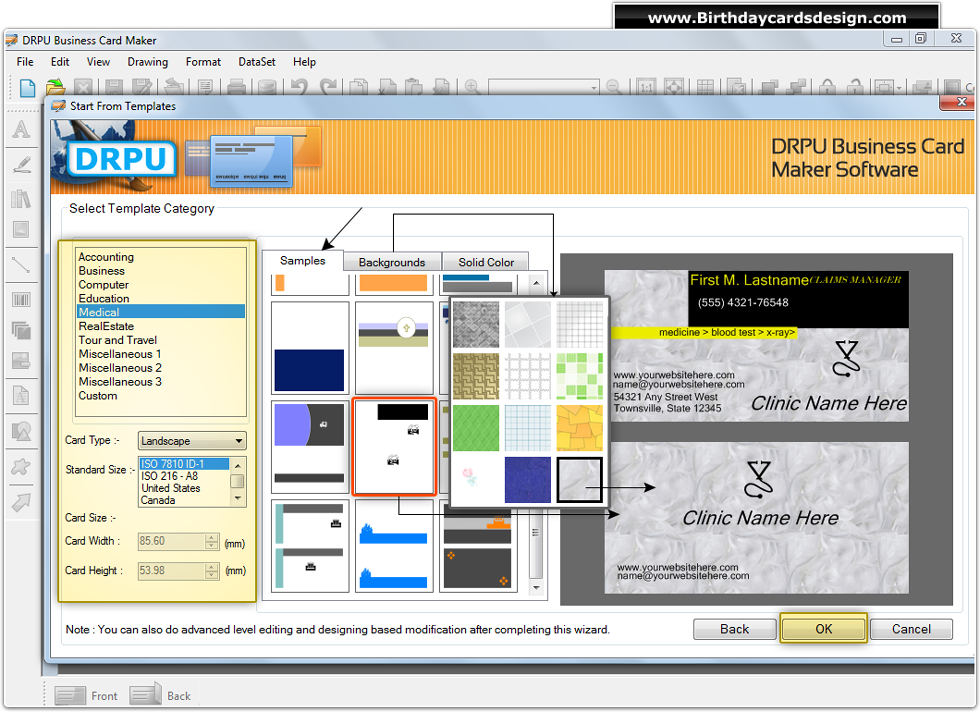Choose the gold maze pattern background swatch

click(476, 376)
